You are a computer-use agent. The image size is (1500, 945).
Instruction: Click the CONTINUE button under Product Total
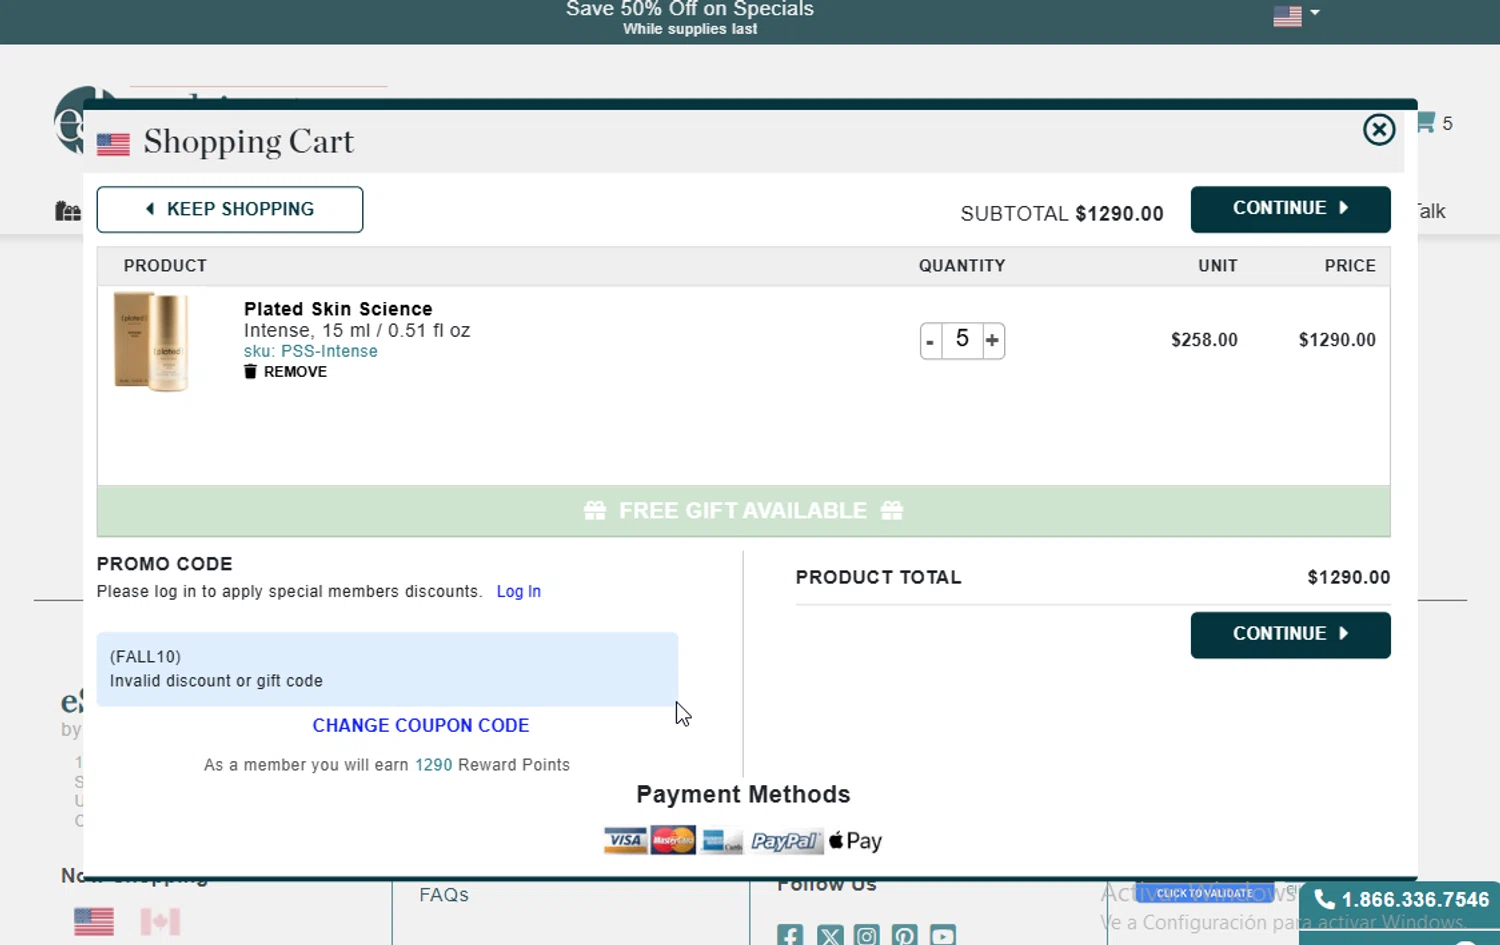(1290, 635)
